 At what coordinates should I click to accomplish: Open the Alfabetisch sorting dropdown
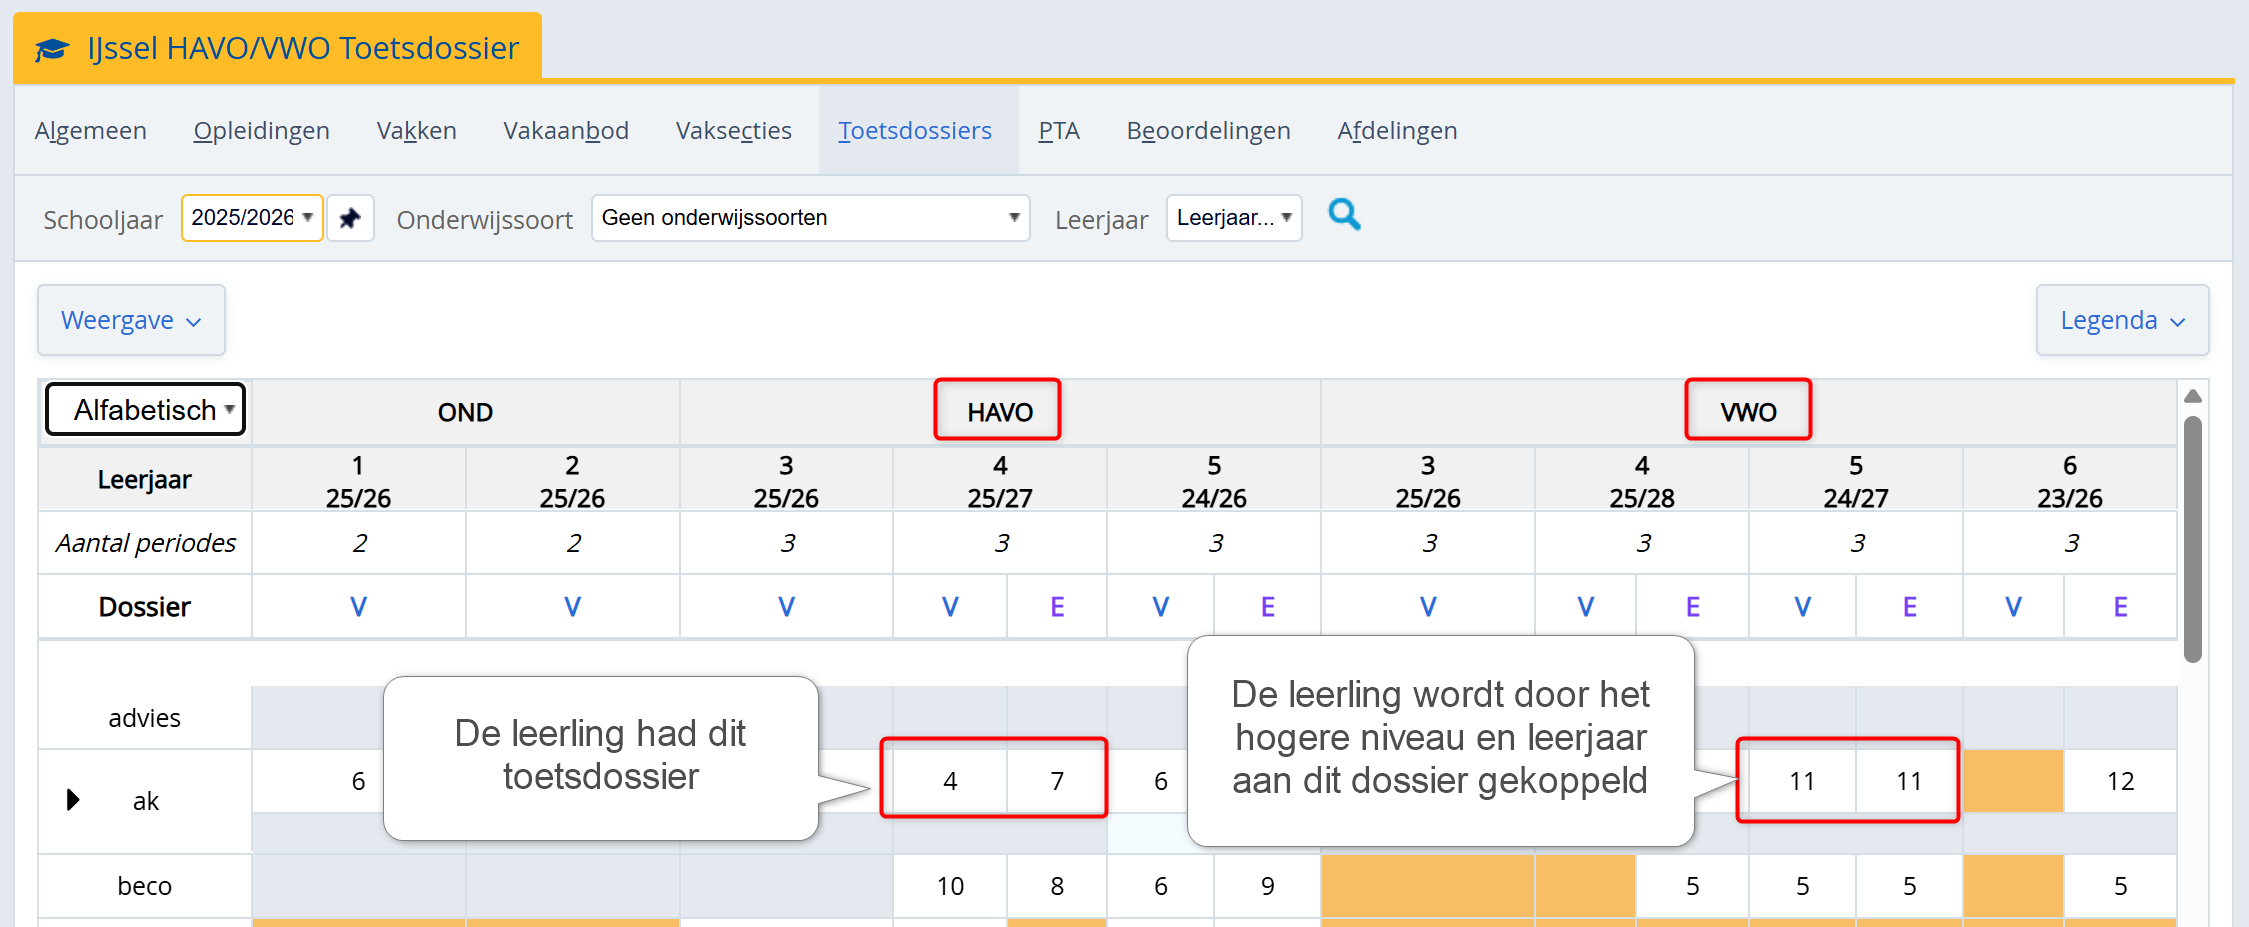point(146,410)
